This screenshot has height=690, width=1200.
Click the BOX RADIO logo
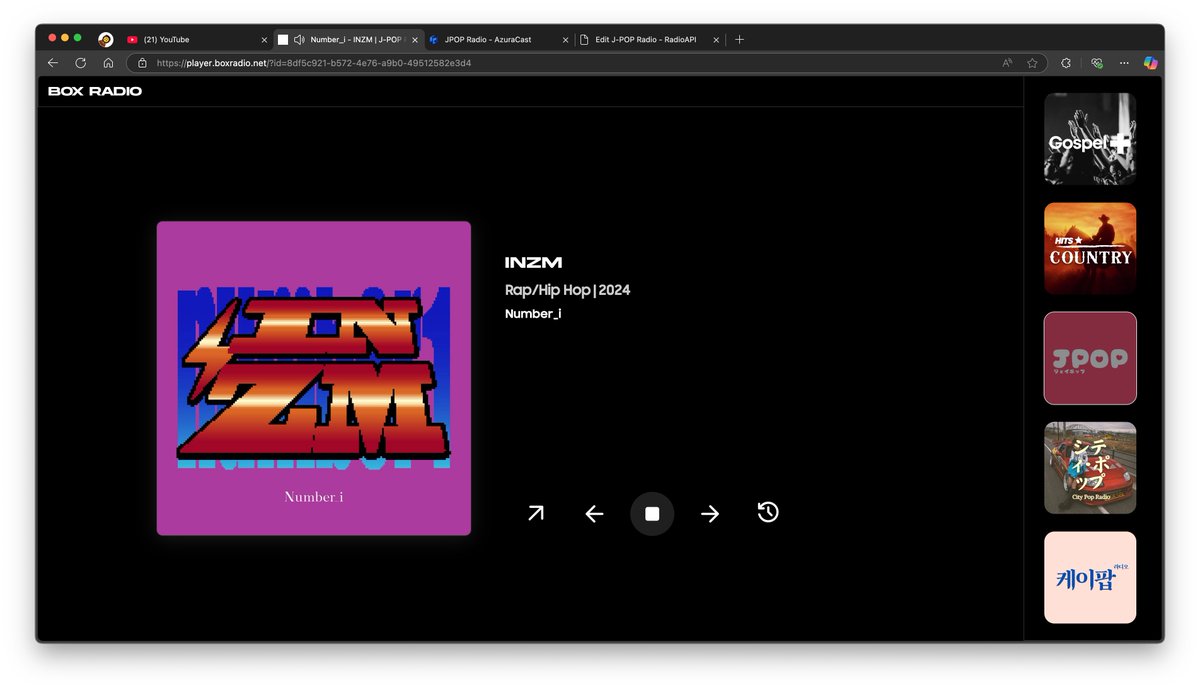coord(95,91)
